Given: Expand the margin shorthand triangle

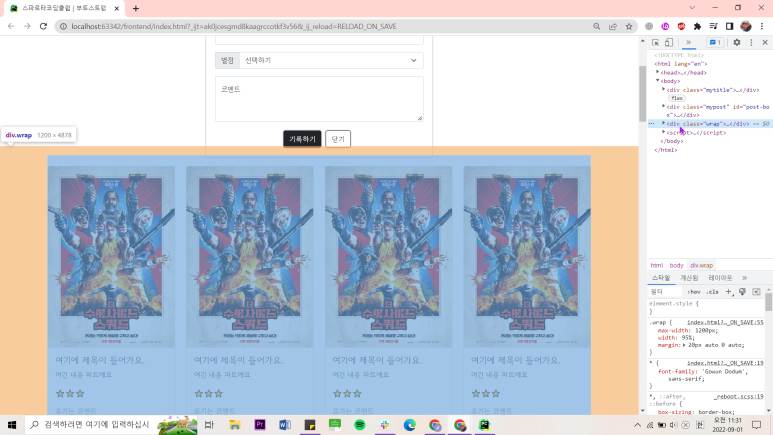Looking at the screenshot, I should (x=684, y=345).
